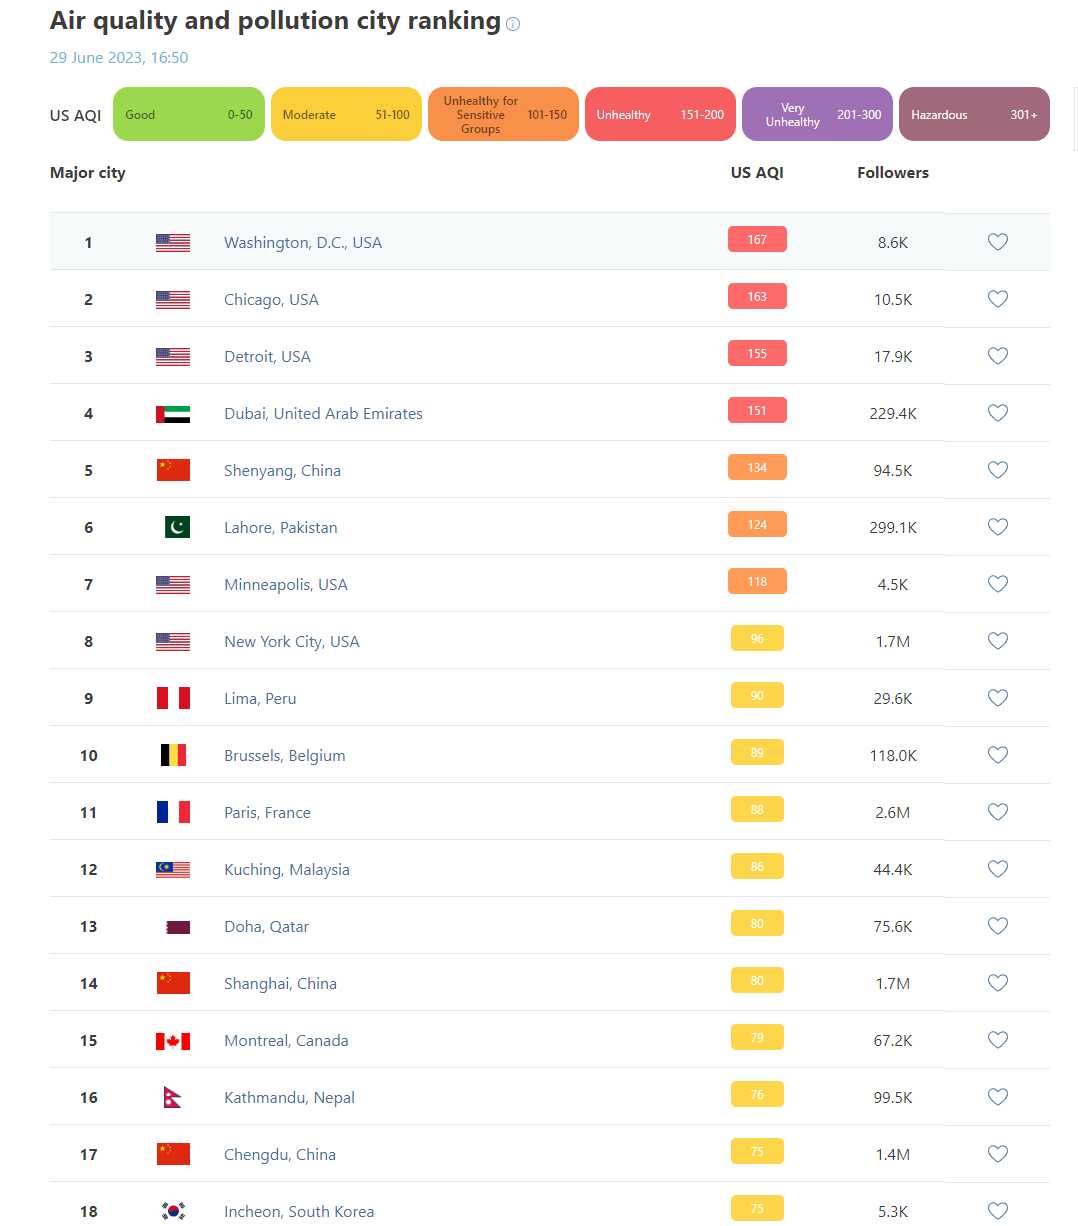Screen dimensions: 1078x1226
Task: Select the Kuching, Malaysia link
Action: point(287,869)
